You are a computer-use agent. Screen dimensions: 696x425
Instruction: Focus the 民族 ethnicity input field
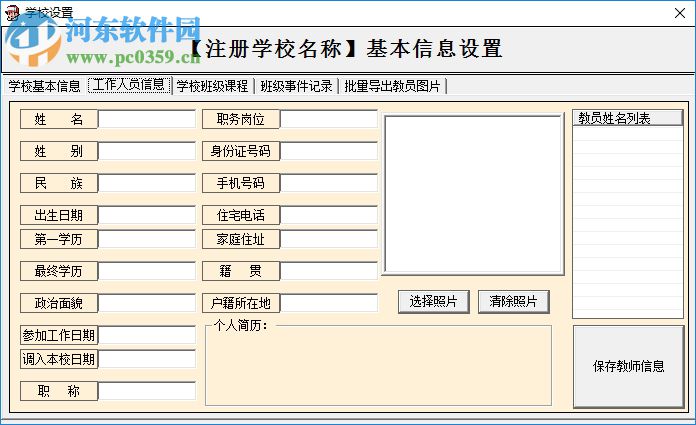pyautogui.click(x=146, y=183)
